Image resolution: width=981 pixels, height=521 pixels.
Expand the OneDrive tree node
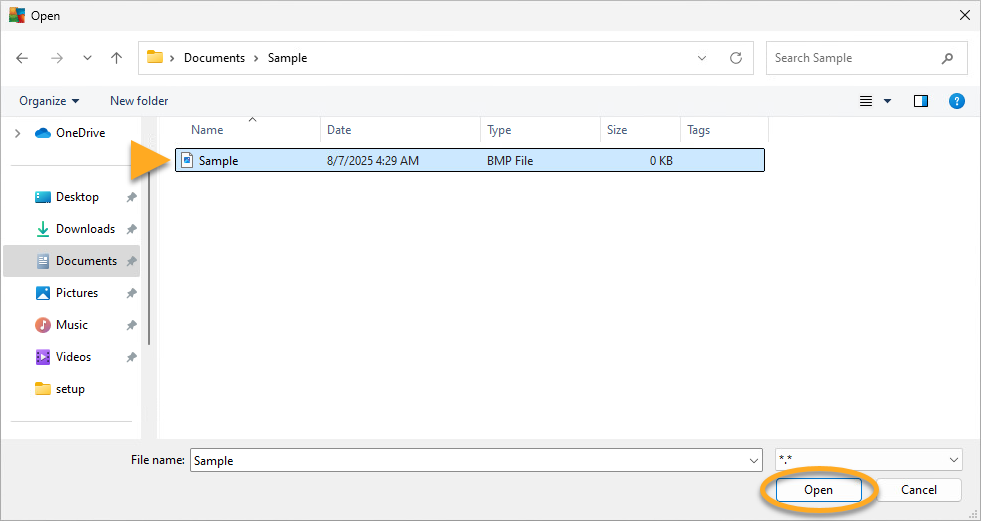pos(17,133)
